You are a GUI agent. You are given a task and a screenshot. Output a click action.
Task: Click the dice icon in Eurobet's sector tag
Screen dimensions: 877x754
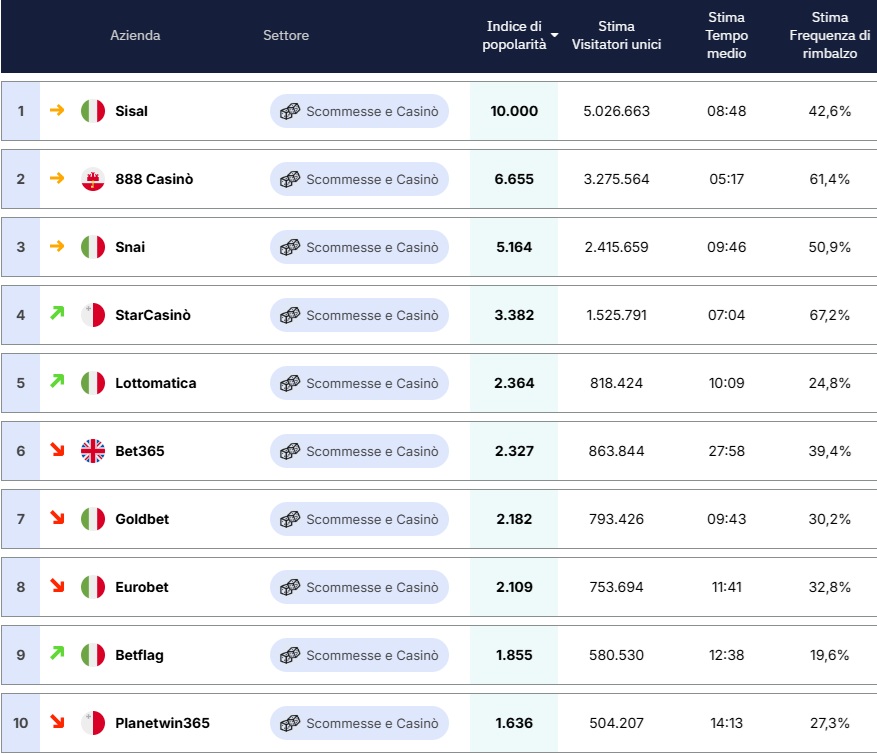coord(290,587)
